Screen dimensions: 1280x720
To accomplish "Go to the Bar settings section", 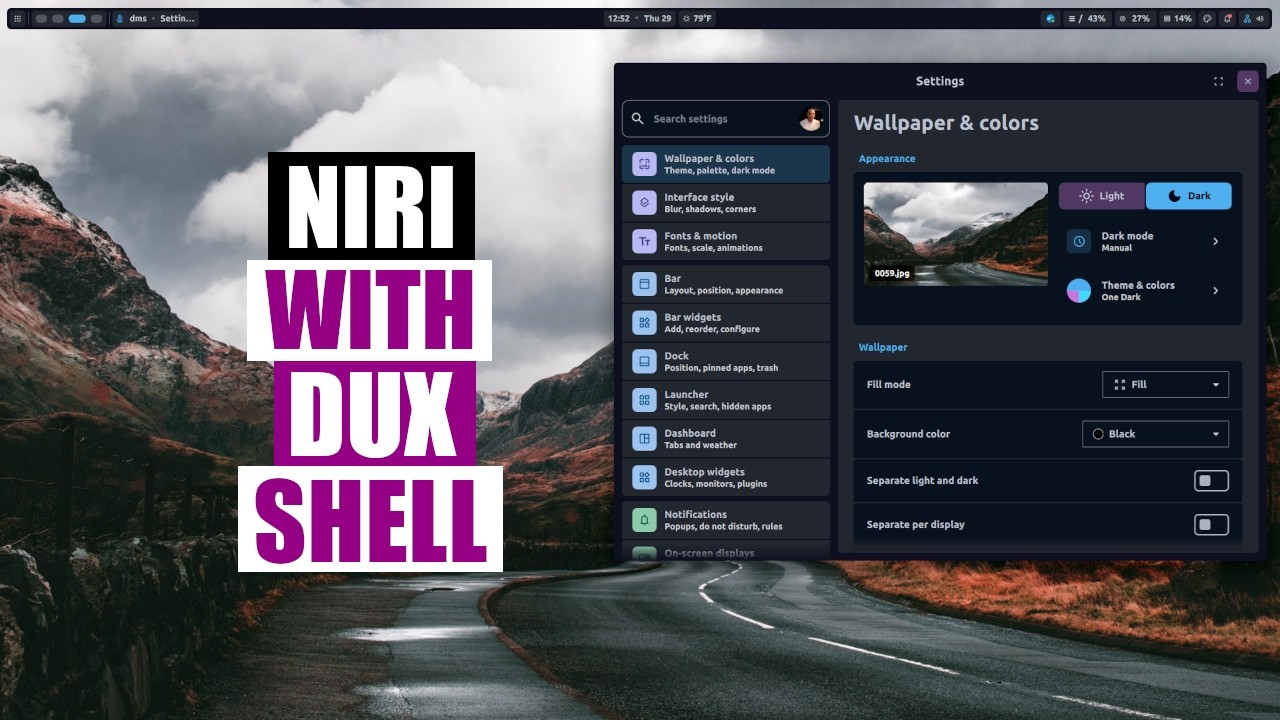I will click(x=726, y=284).
